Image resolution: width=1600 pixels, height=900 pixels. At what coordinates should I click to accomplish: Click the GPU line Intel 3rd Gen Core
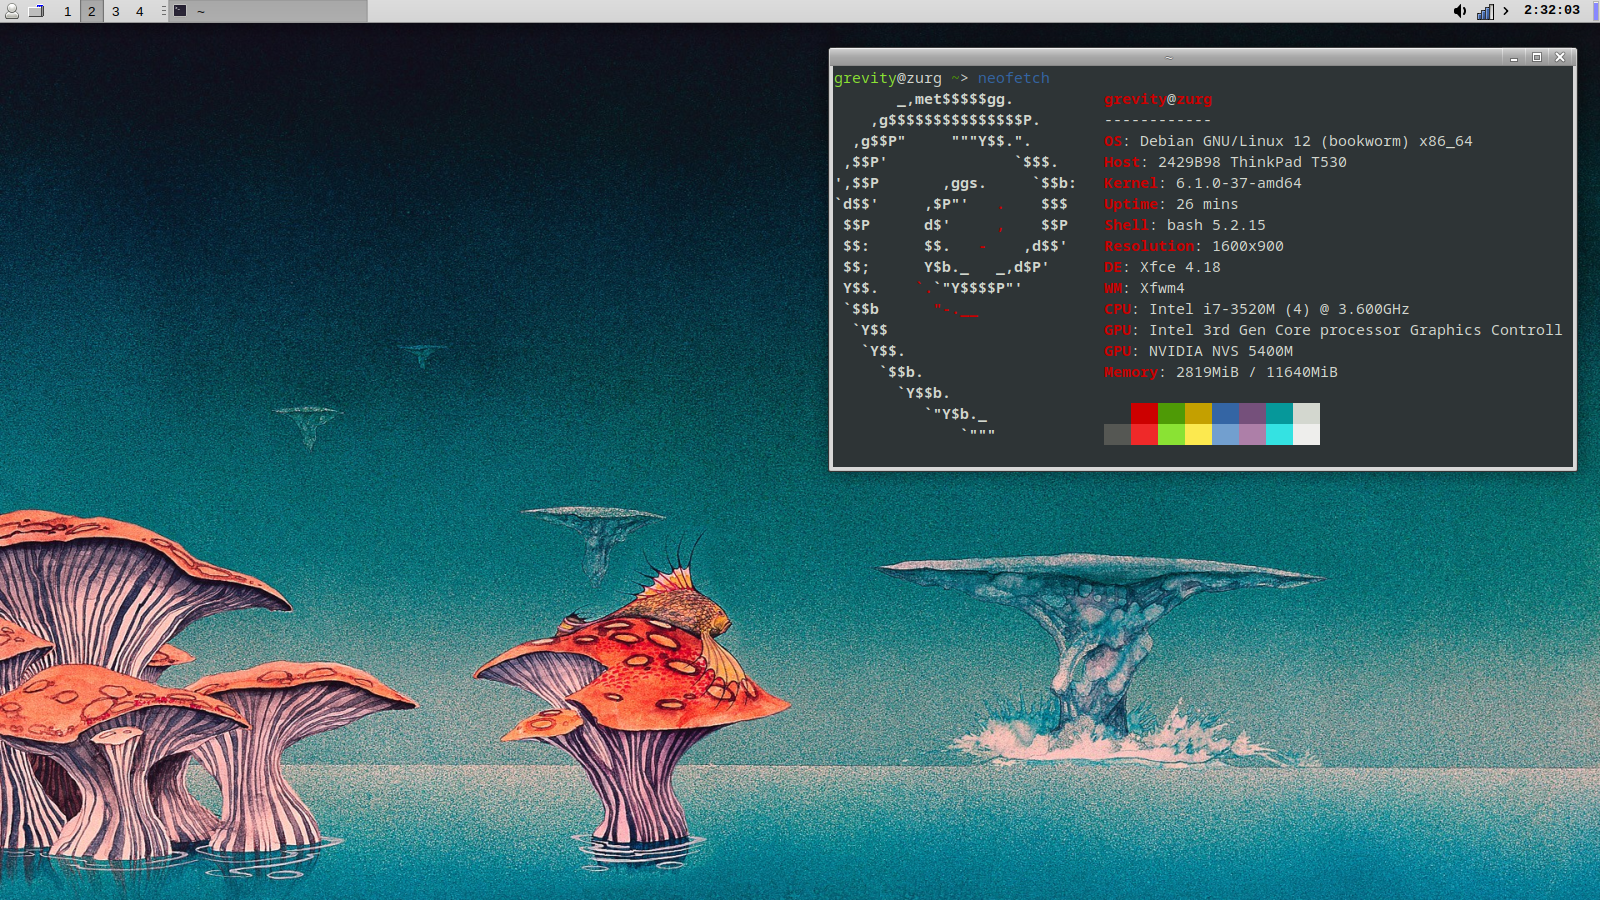(x=1333, y=330)
